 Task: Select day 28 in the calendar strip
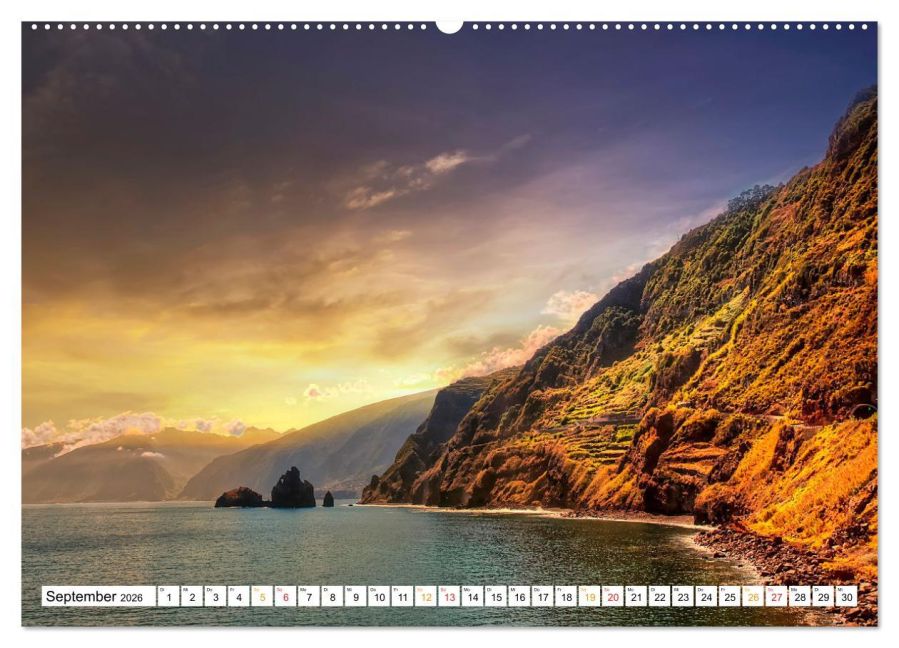click(x=800, y=596)
